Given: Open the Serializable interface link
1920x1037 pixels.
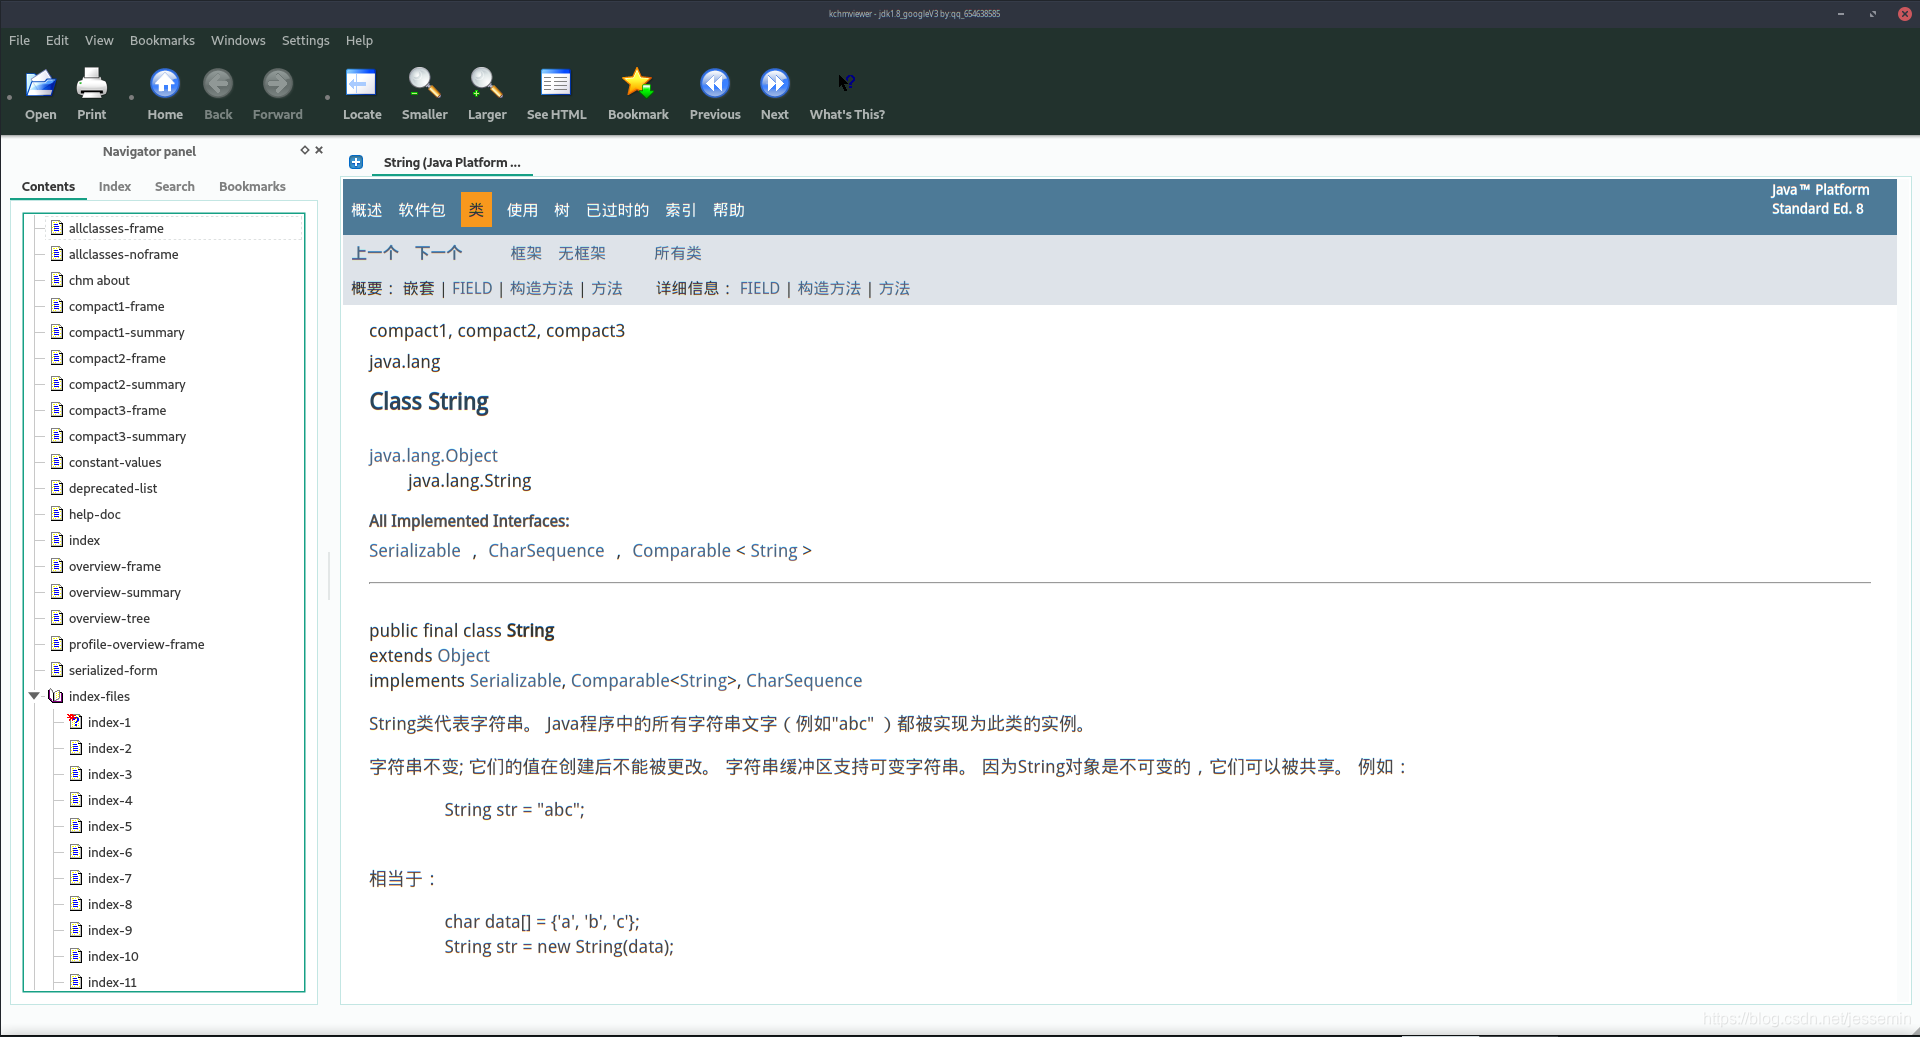Looking at the screenshot, I should 415,550.
